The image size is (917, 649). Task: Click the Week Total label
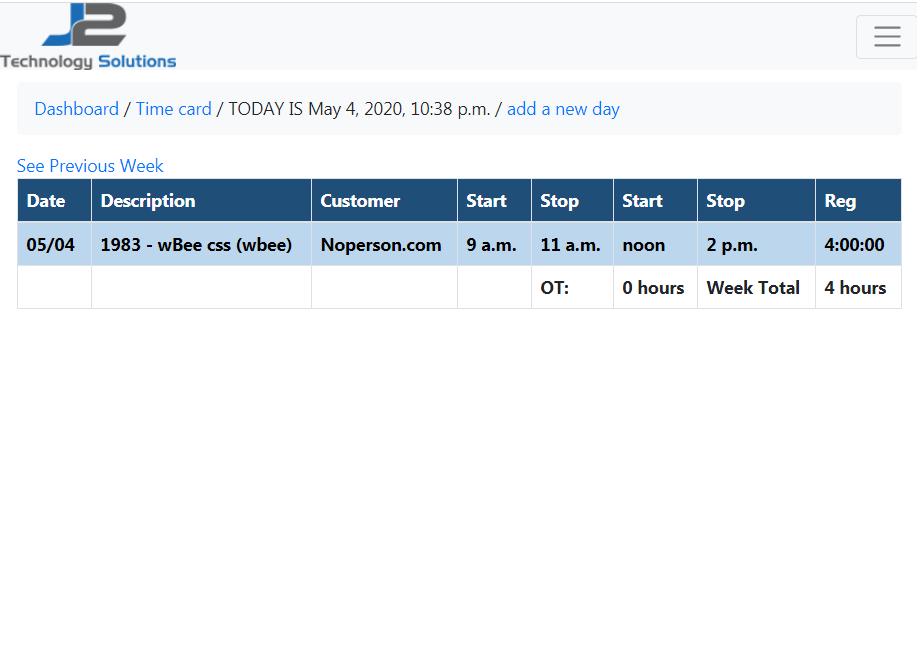[x=756, y=287]
